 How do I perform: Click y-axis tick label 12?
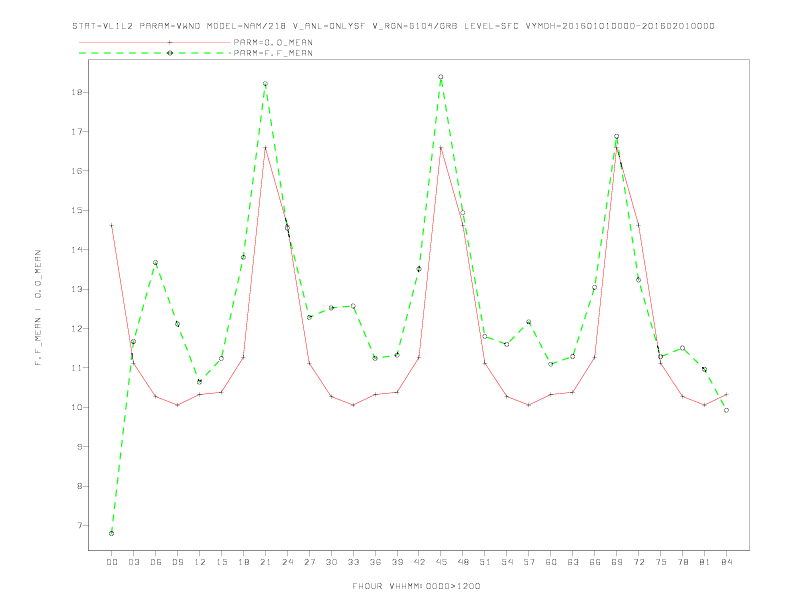click(77, 329)
